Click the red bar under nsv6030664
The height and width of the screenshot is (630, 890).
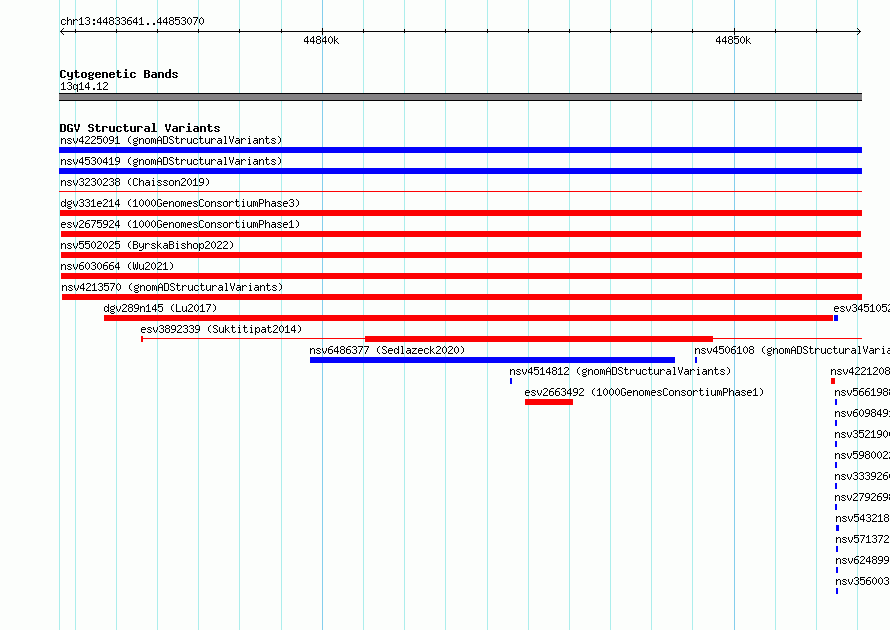pyautogui.click(x=460, y=276)
